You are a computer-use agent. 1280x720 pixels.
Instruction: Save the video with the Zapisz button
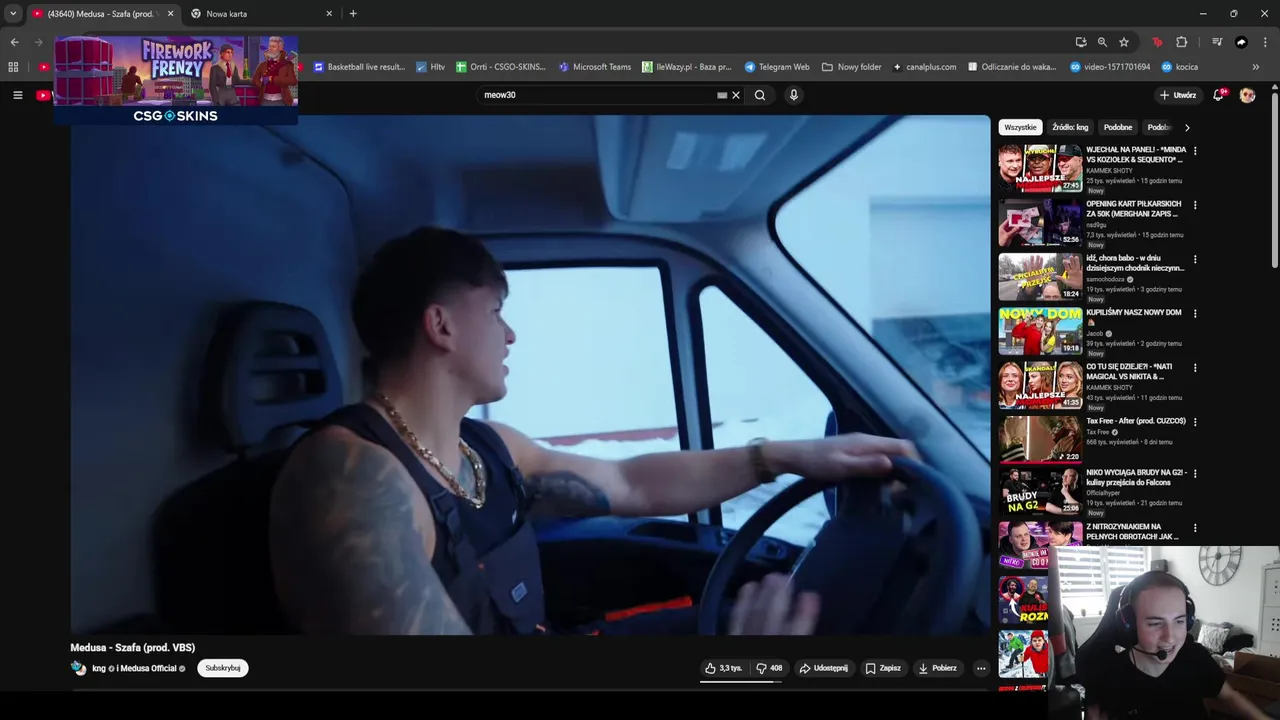(x=883, y=668)
